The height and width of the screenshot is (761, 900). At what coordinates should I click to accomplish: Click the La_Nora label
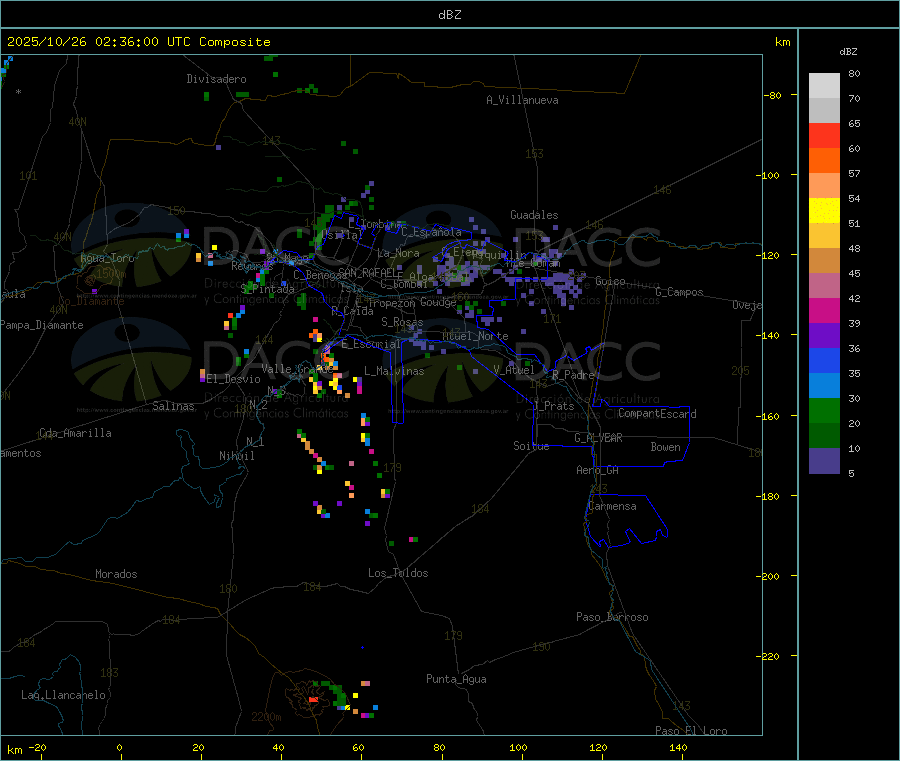[x=398, y=253]
